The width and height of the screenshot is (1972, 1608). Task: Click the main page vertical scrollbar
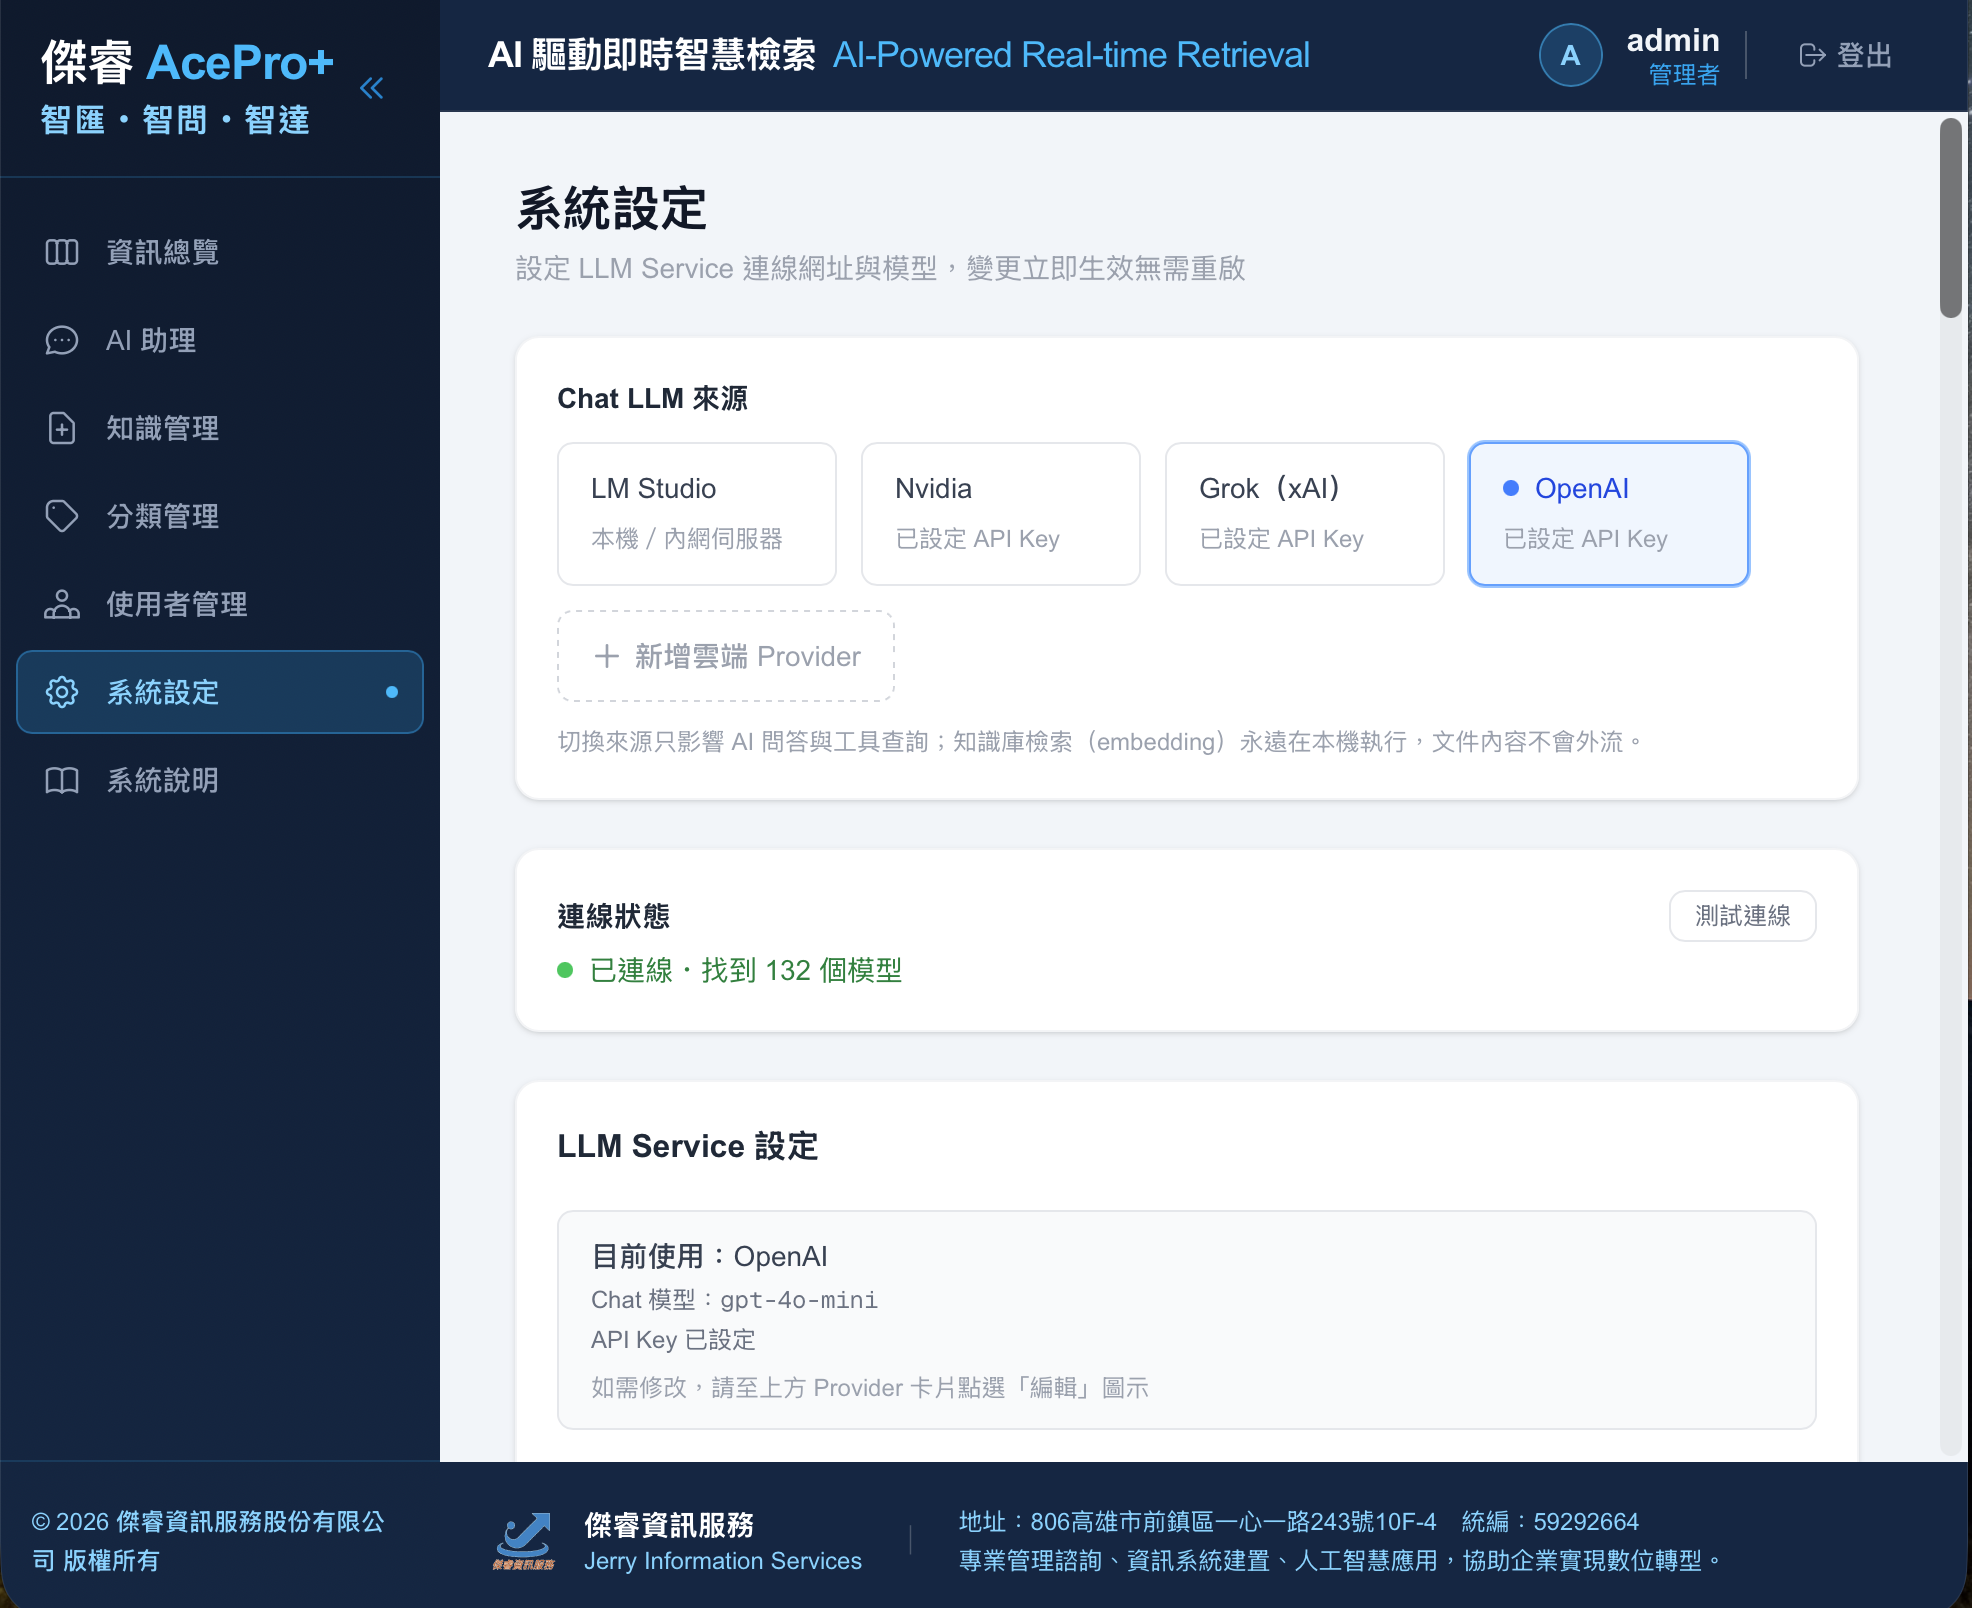1951,218
